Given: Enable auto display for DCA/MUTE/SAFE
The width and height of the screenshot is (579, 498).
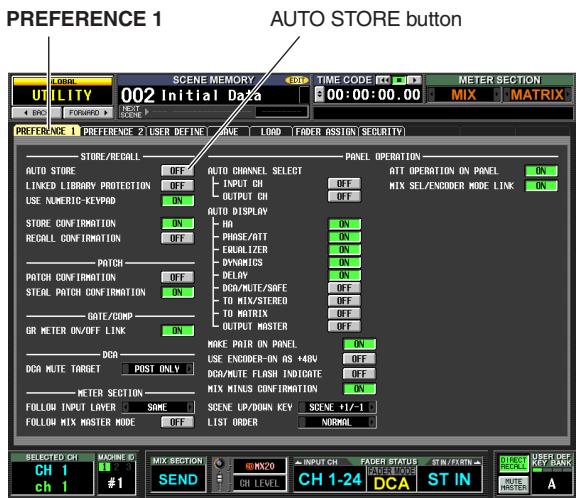Looking at the screenshot, I should coord(344,288).
